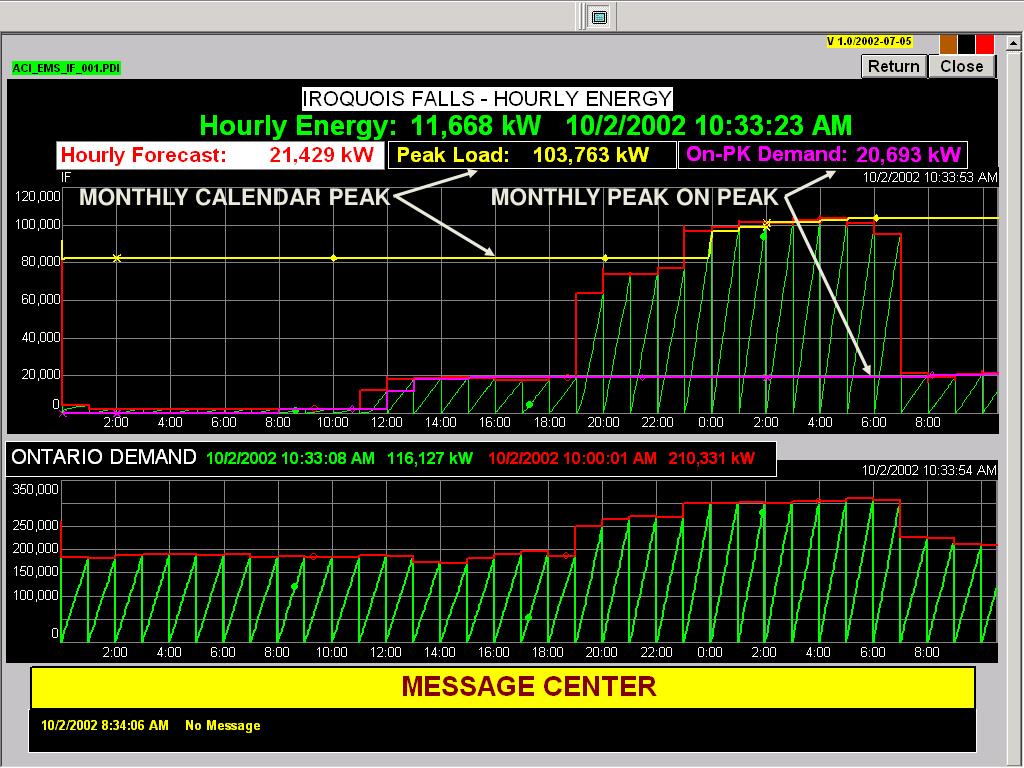This screenshot has width=1024, height=768.
Task: Click the ACI_EMS_IF_001.PDI file label
Action: point(66,68)
